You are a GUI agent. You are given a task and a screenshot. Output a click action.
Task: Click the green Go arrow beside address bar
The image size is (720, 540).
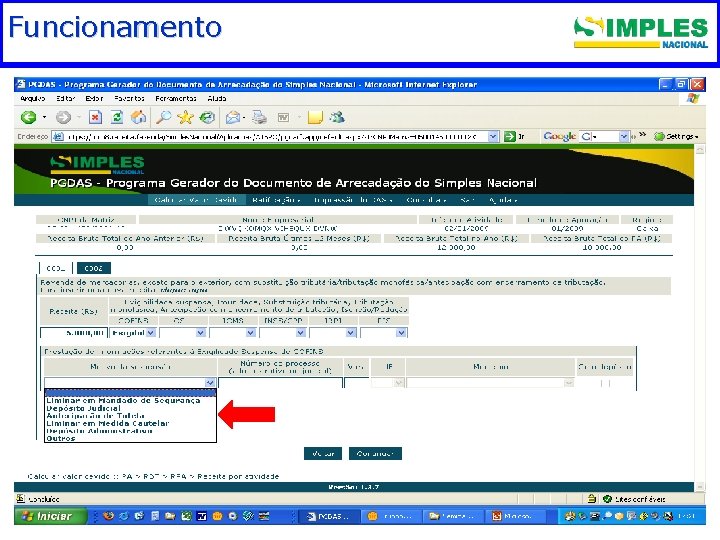(510, 137)
